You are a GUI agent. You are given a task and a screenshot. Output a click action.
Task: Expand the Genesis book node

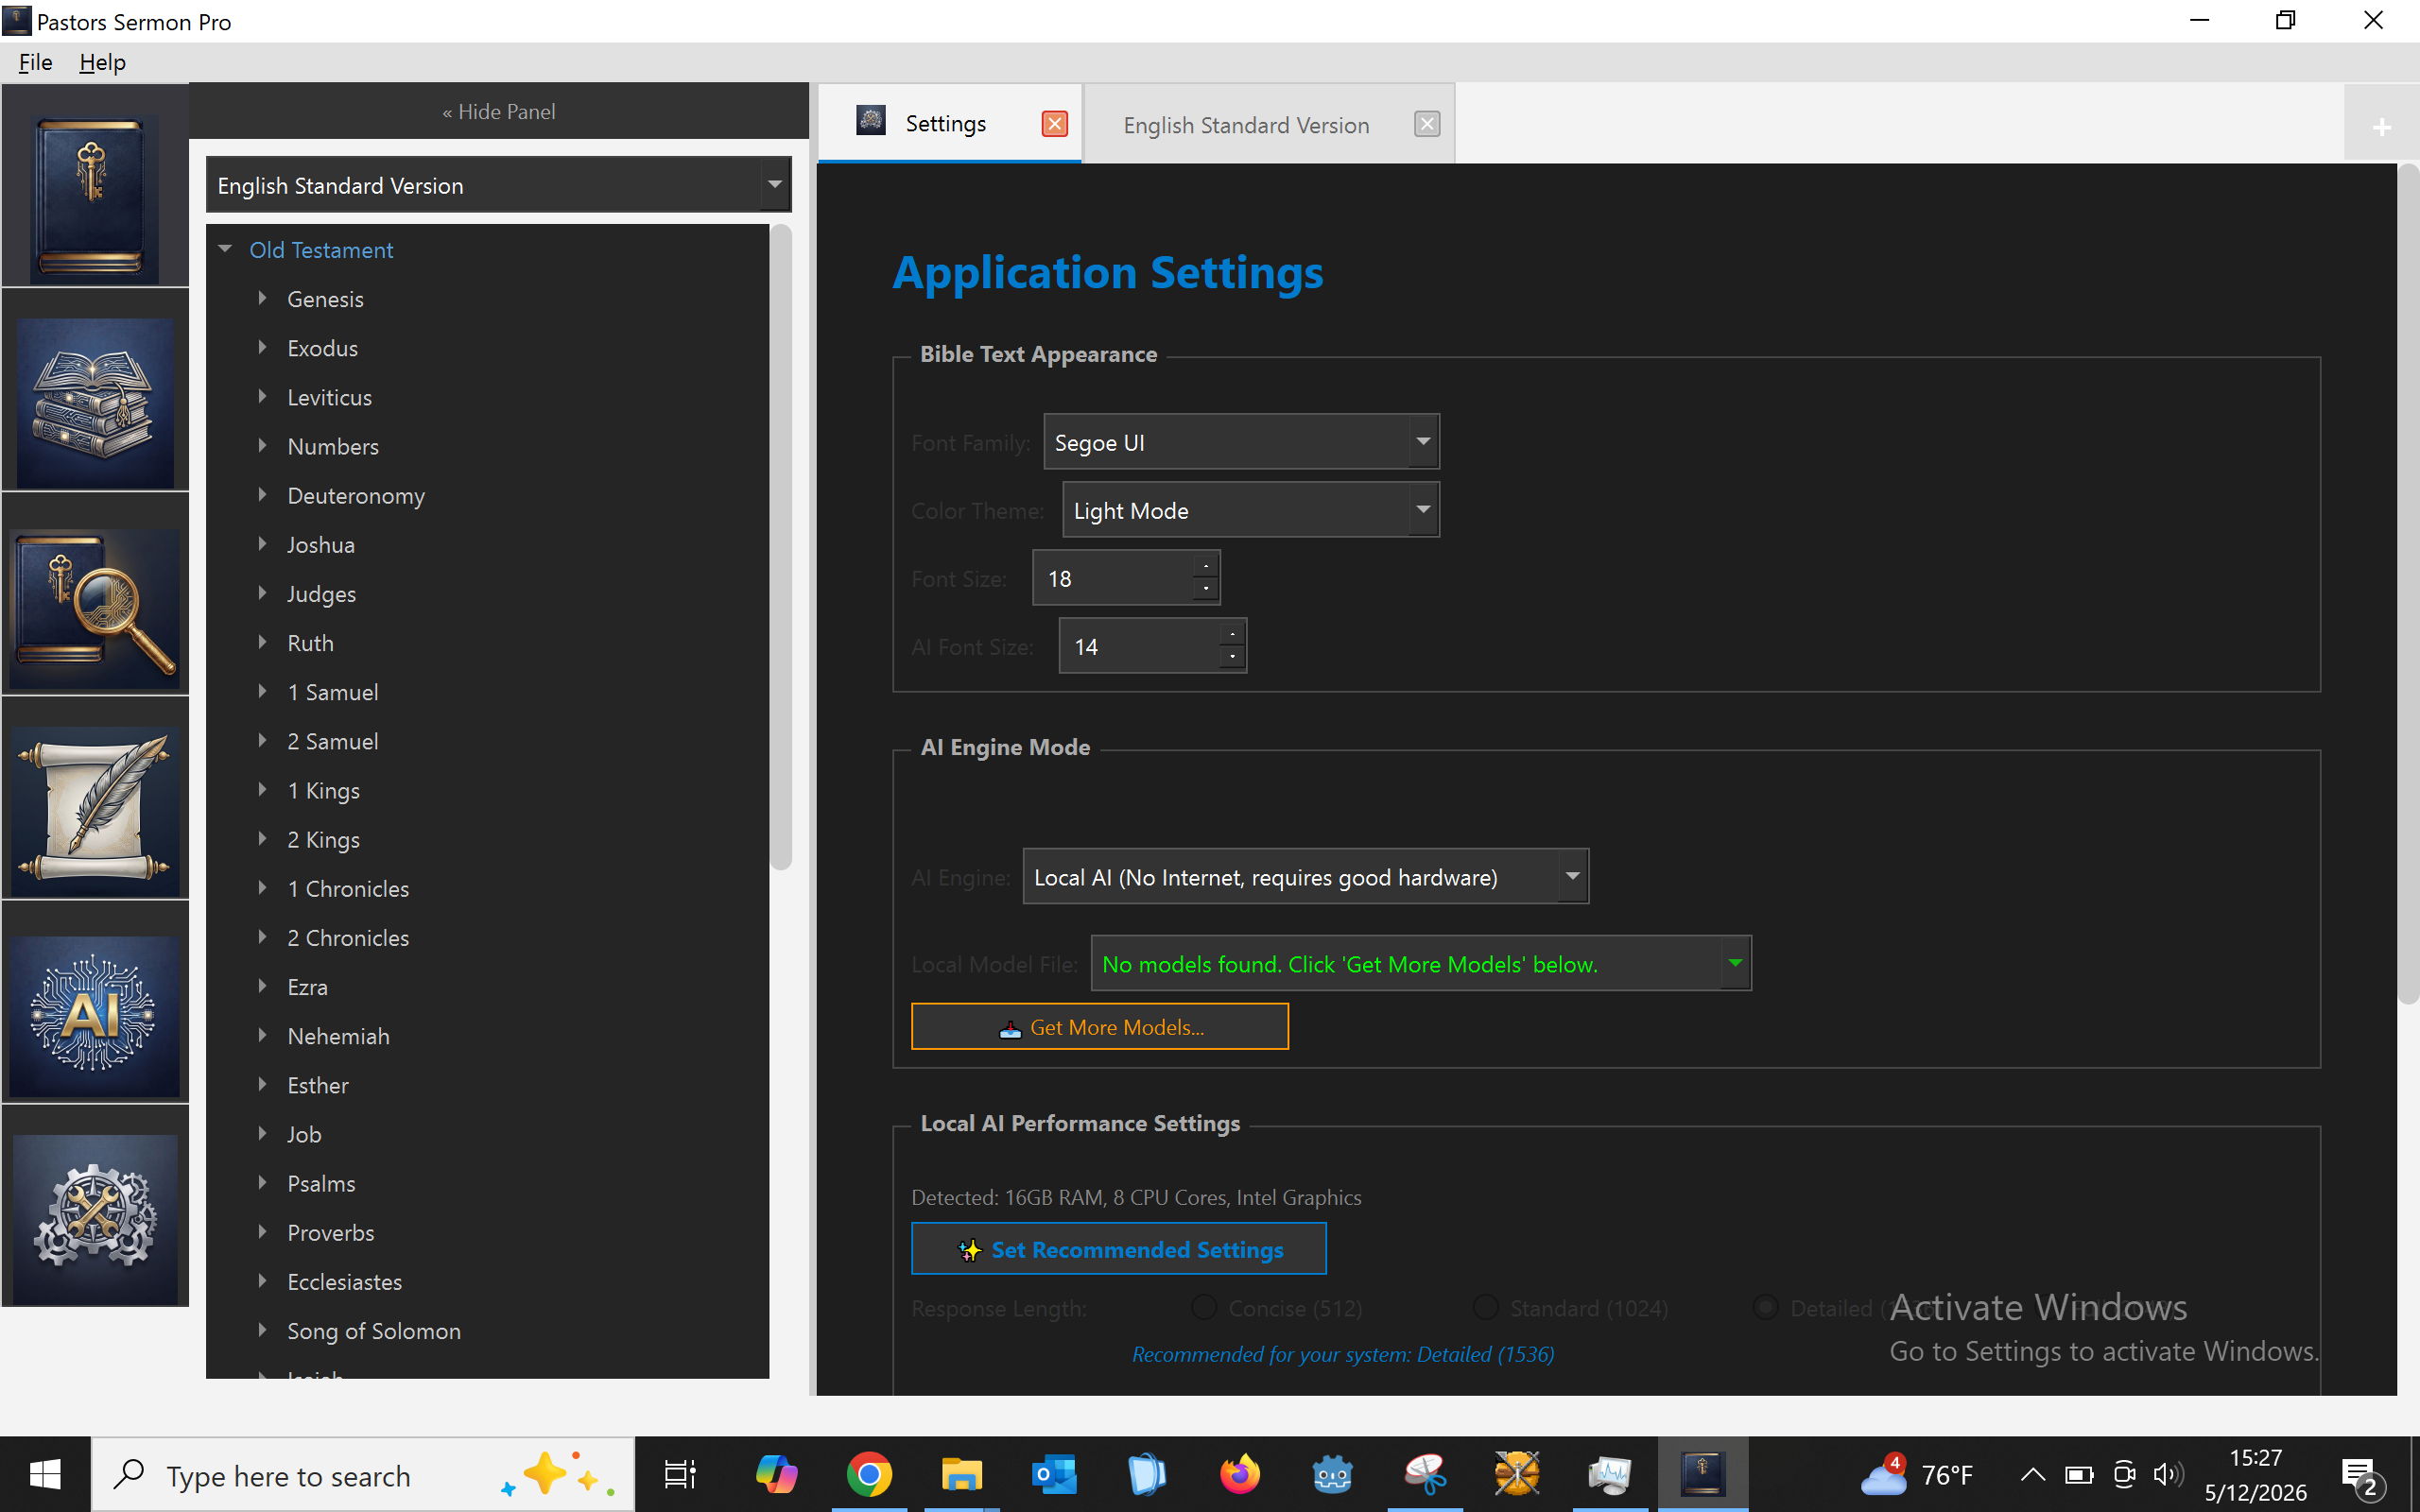click(x=263, y=298)
